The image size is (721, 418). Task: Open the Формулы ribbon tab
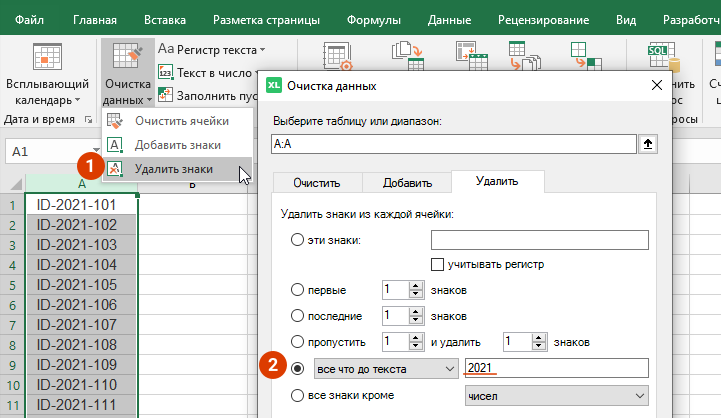point(374,19)
